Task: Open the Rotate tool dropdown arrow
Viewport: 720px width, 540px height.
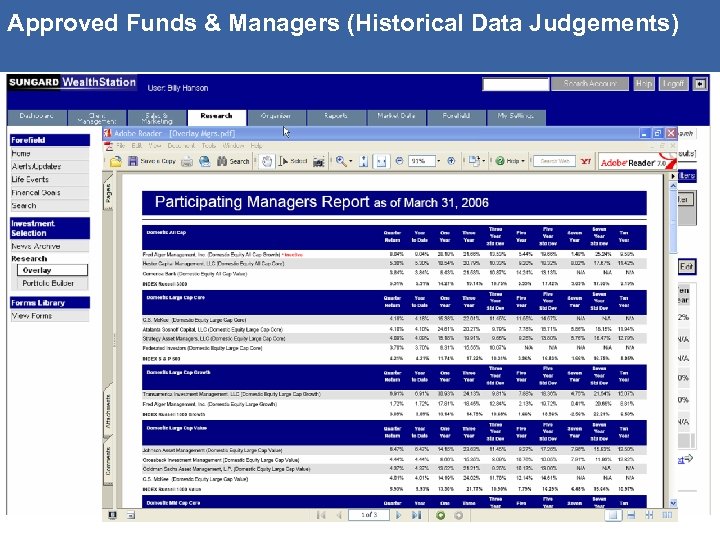Action: (484, 161)
